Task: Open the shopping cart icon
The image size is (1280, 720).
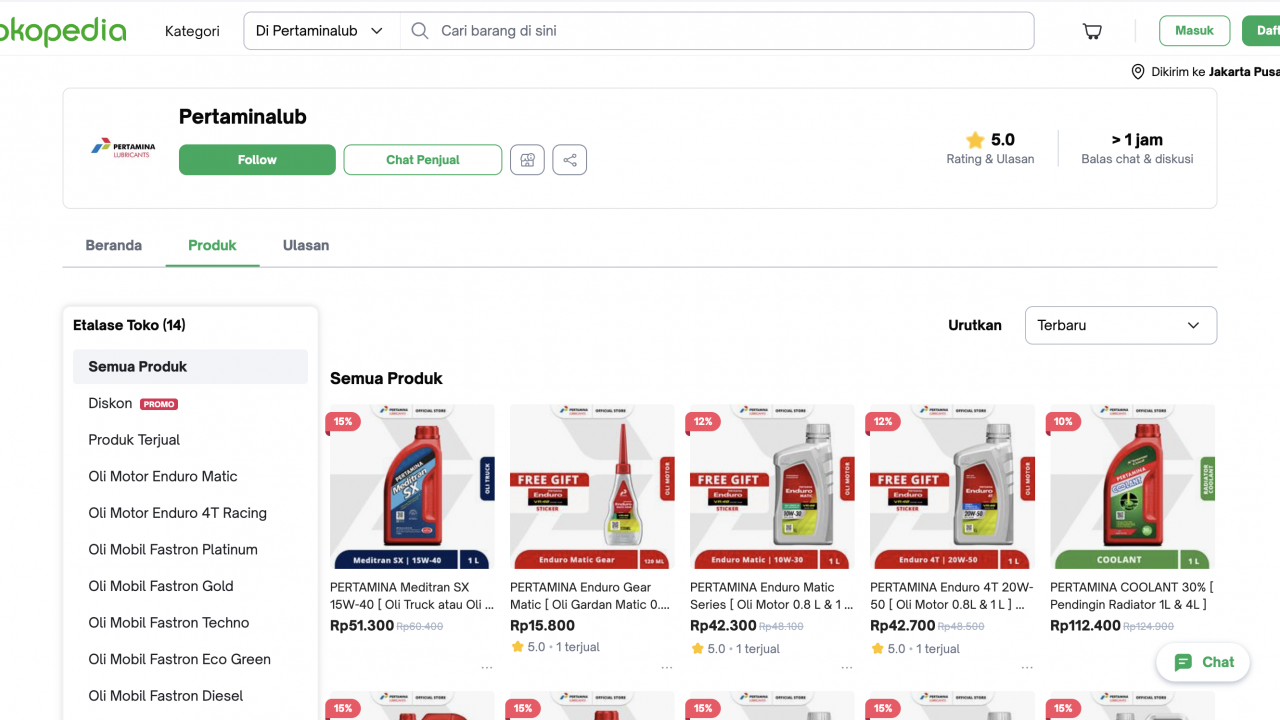Action: (1092, 31)
